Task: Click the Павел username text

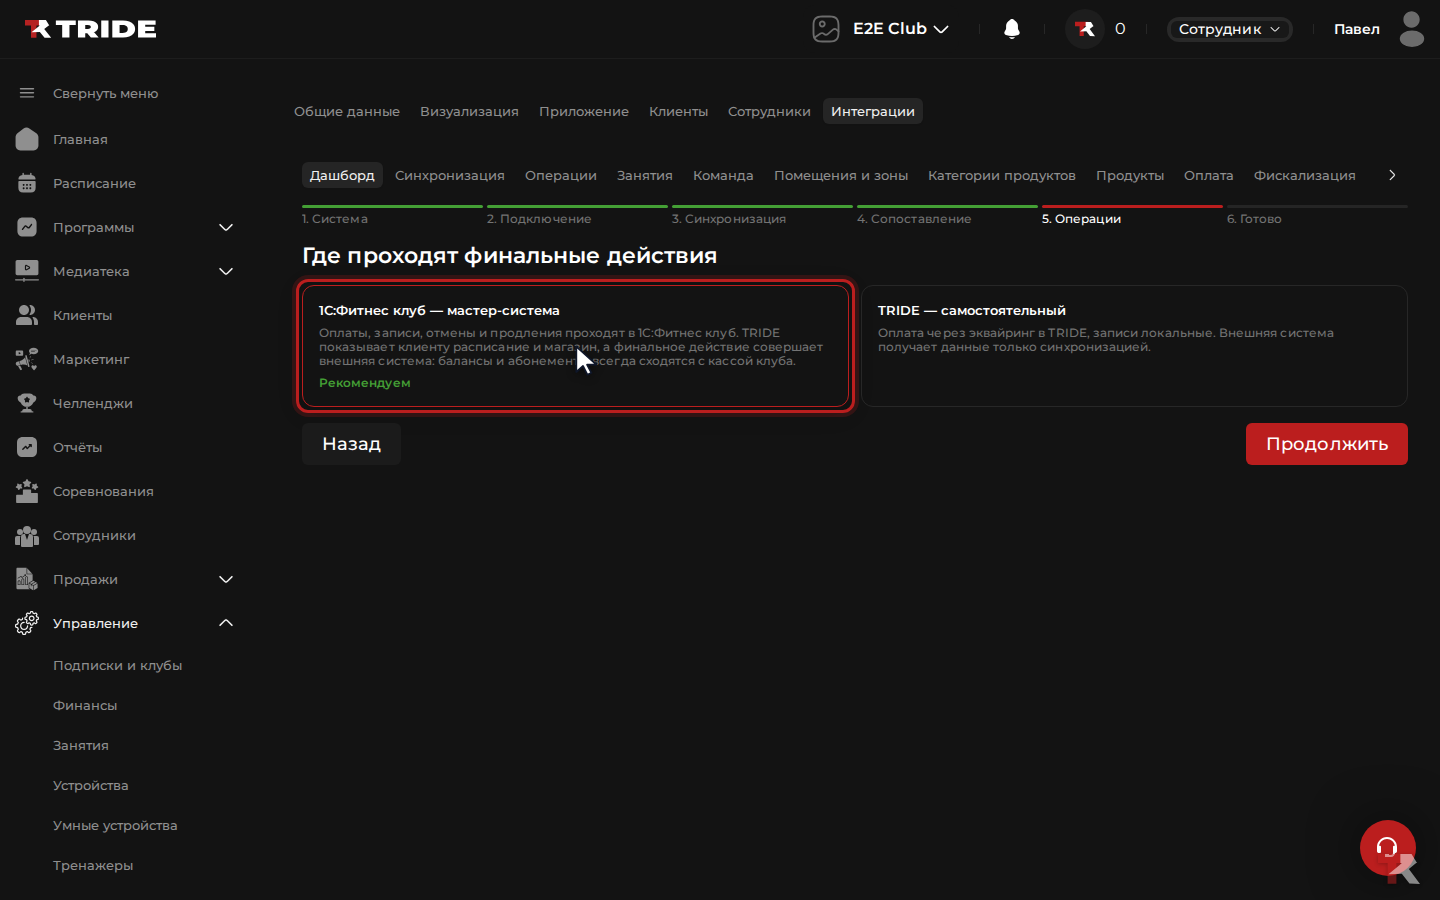Action: coord(1357,29)
